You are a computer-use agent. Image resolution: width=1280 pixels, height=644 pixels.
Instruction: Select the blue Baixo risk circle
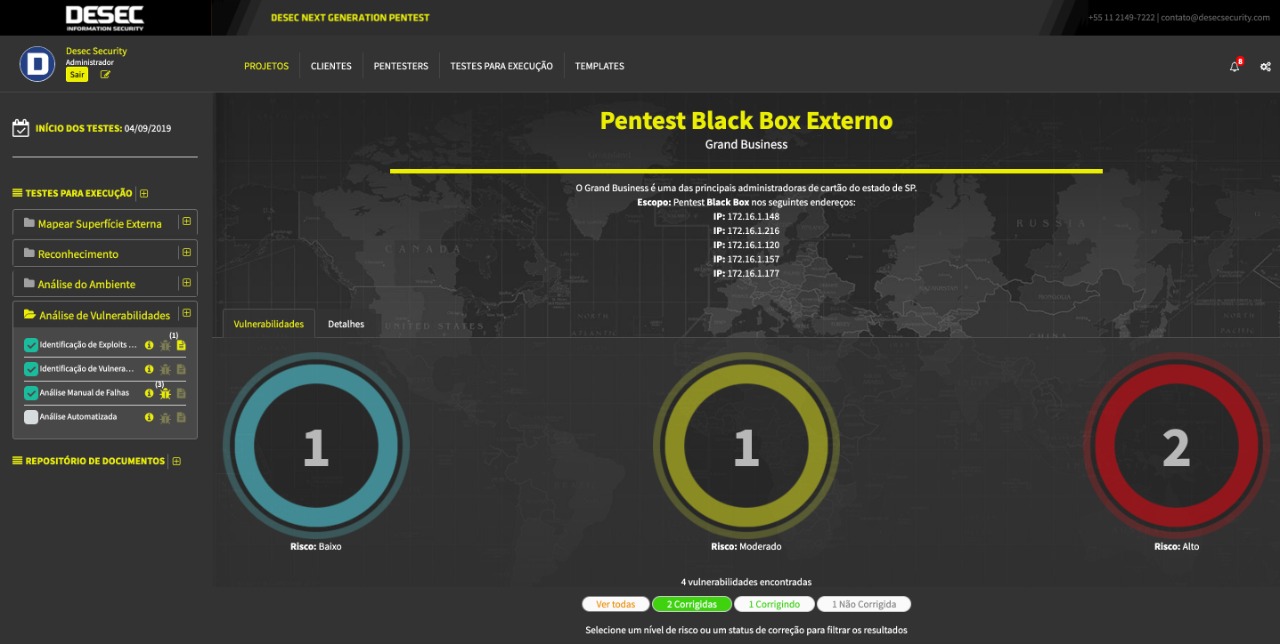pyautogui.click(x=316, y=447)
